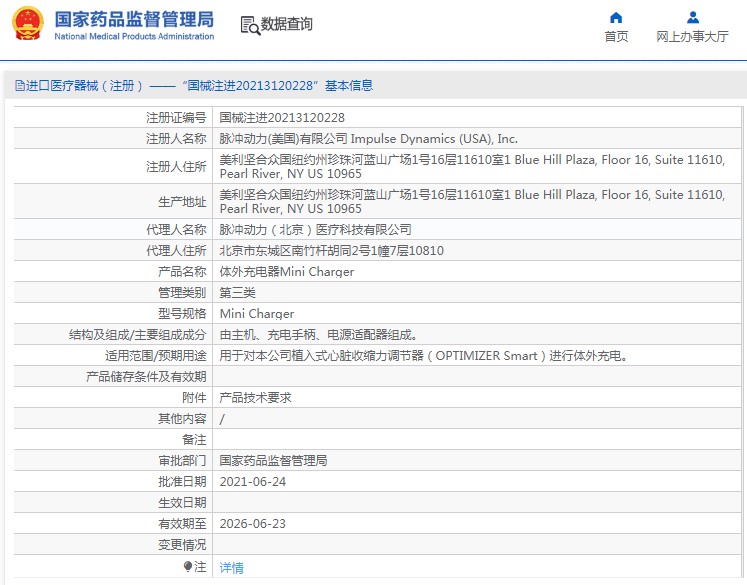Click attachment value 产品技术要求
The height and width of the screenshot is (585, 747).
(x=255, y=398)
